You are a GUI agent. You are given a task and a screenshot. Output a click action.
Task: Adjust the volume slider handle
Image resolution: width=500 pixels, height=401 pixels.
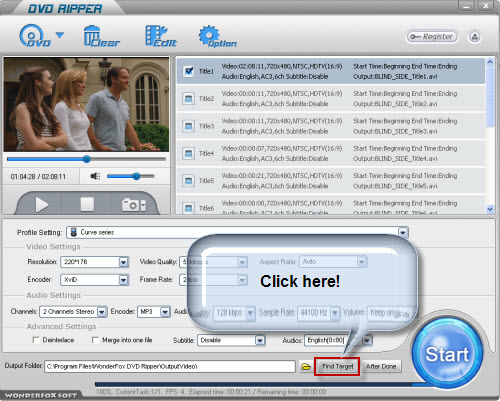click(136, 176)
